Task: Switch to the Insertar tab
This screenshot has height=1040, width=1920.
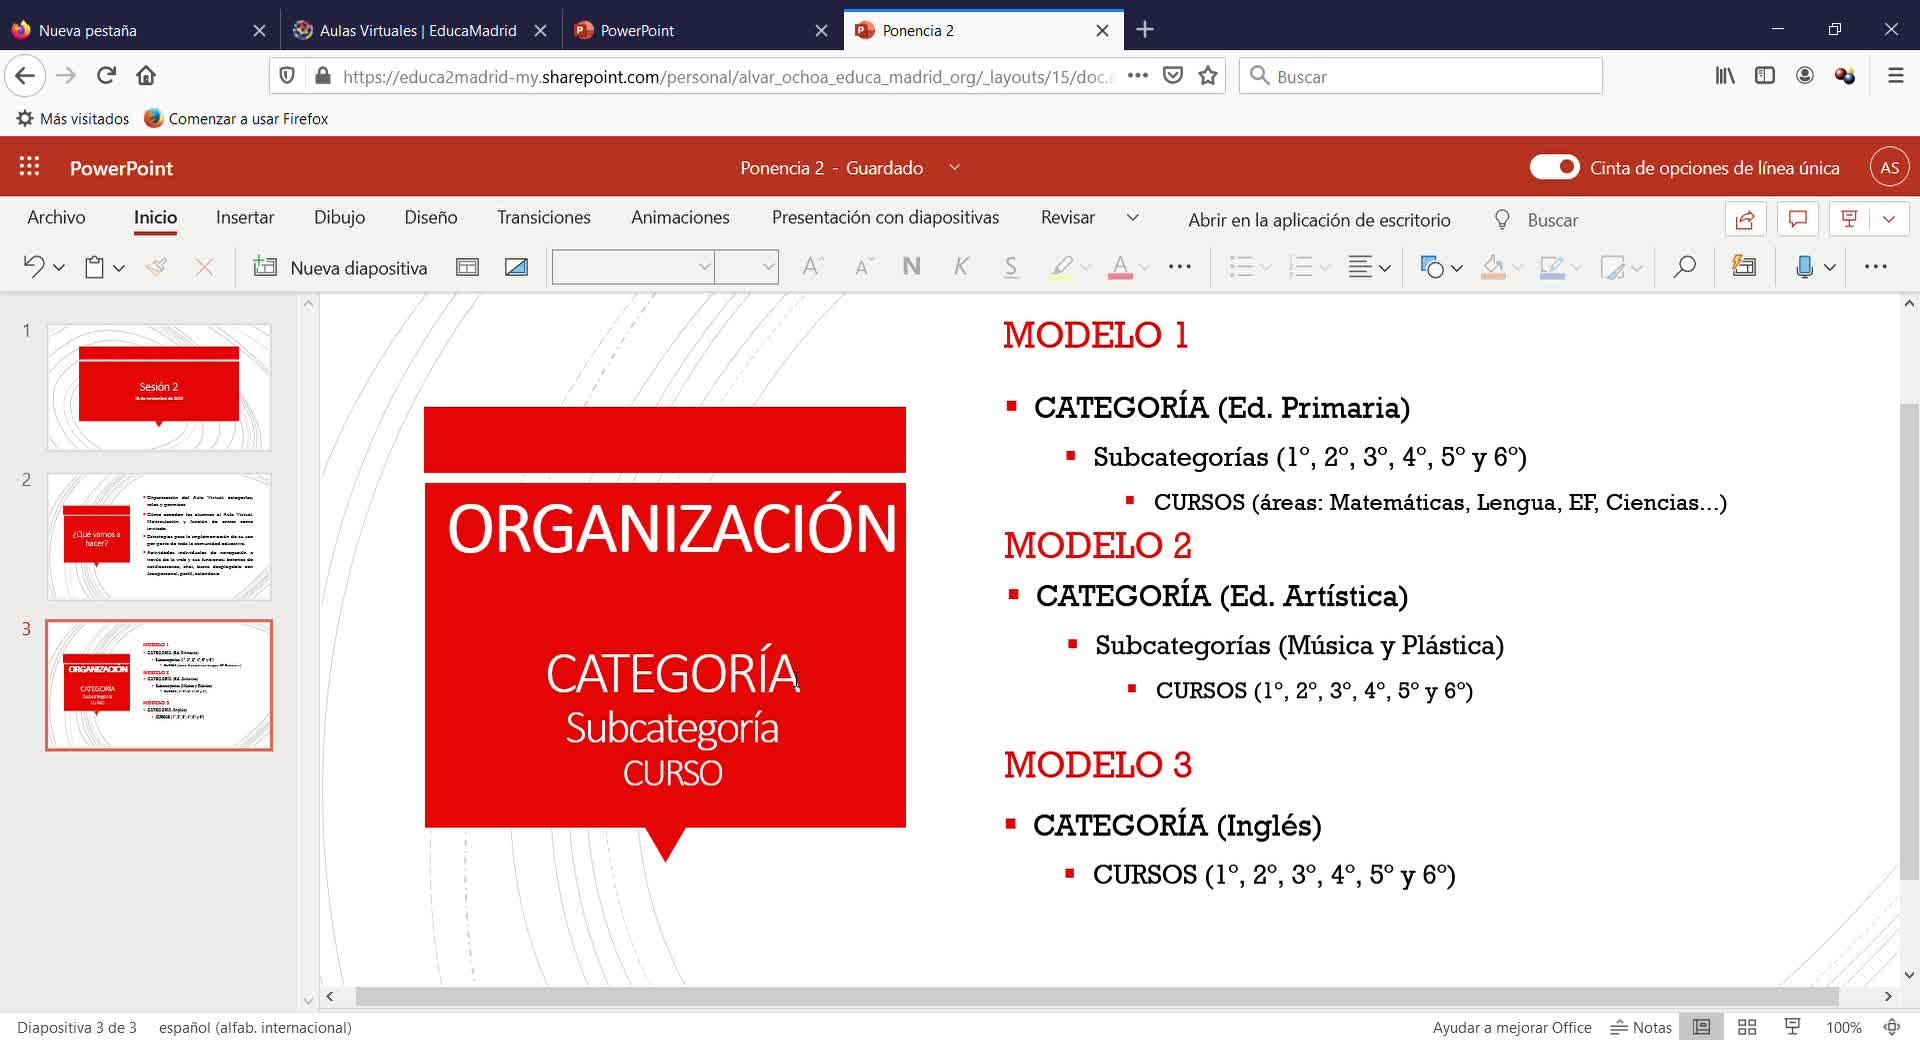Action: (245, 218)
